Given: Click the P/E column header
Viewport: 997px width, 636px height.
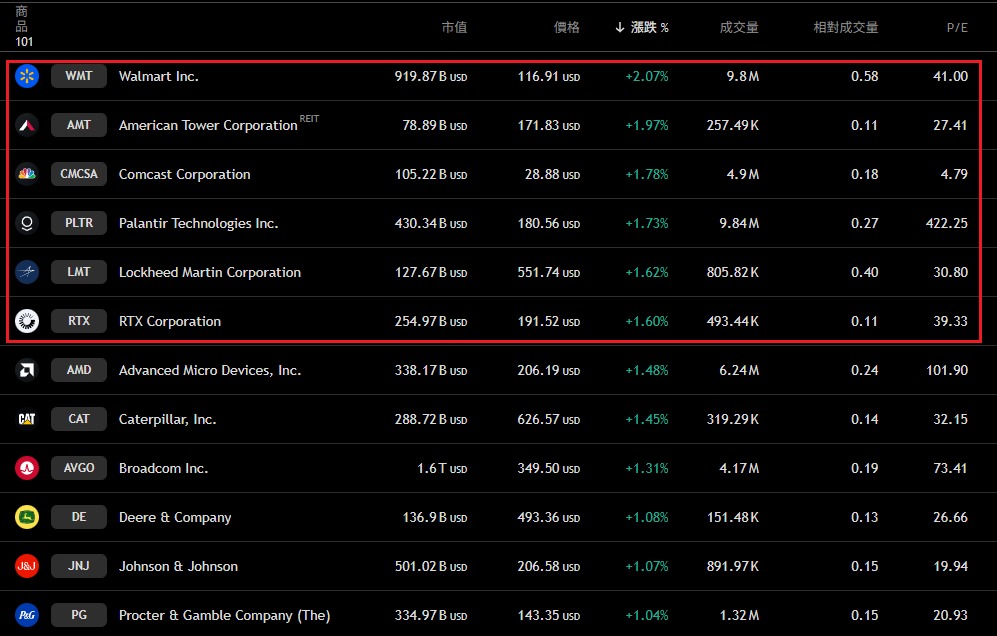Looking at the screenshot, I should pos(957,28).
